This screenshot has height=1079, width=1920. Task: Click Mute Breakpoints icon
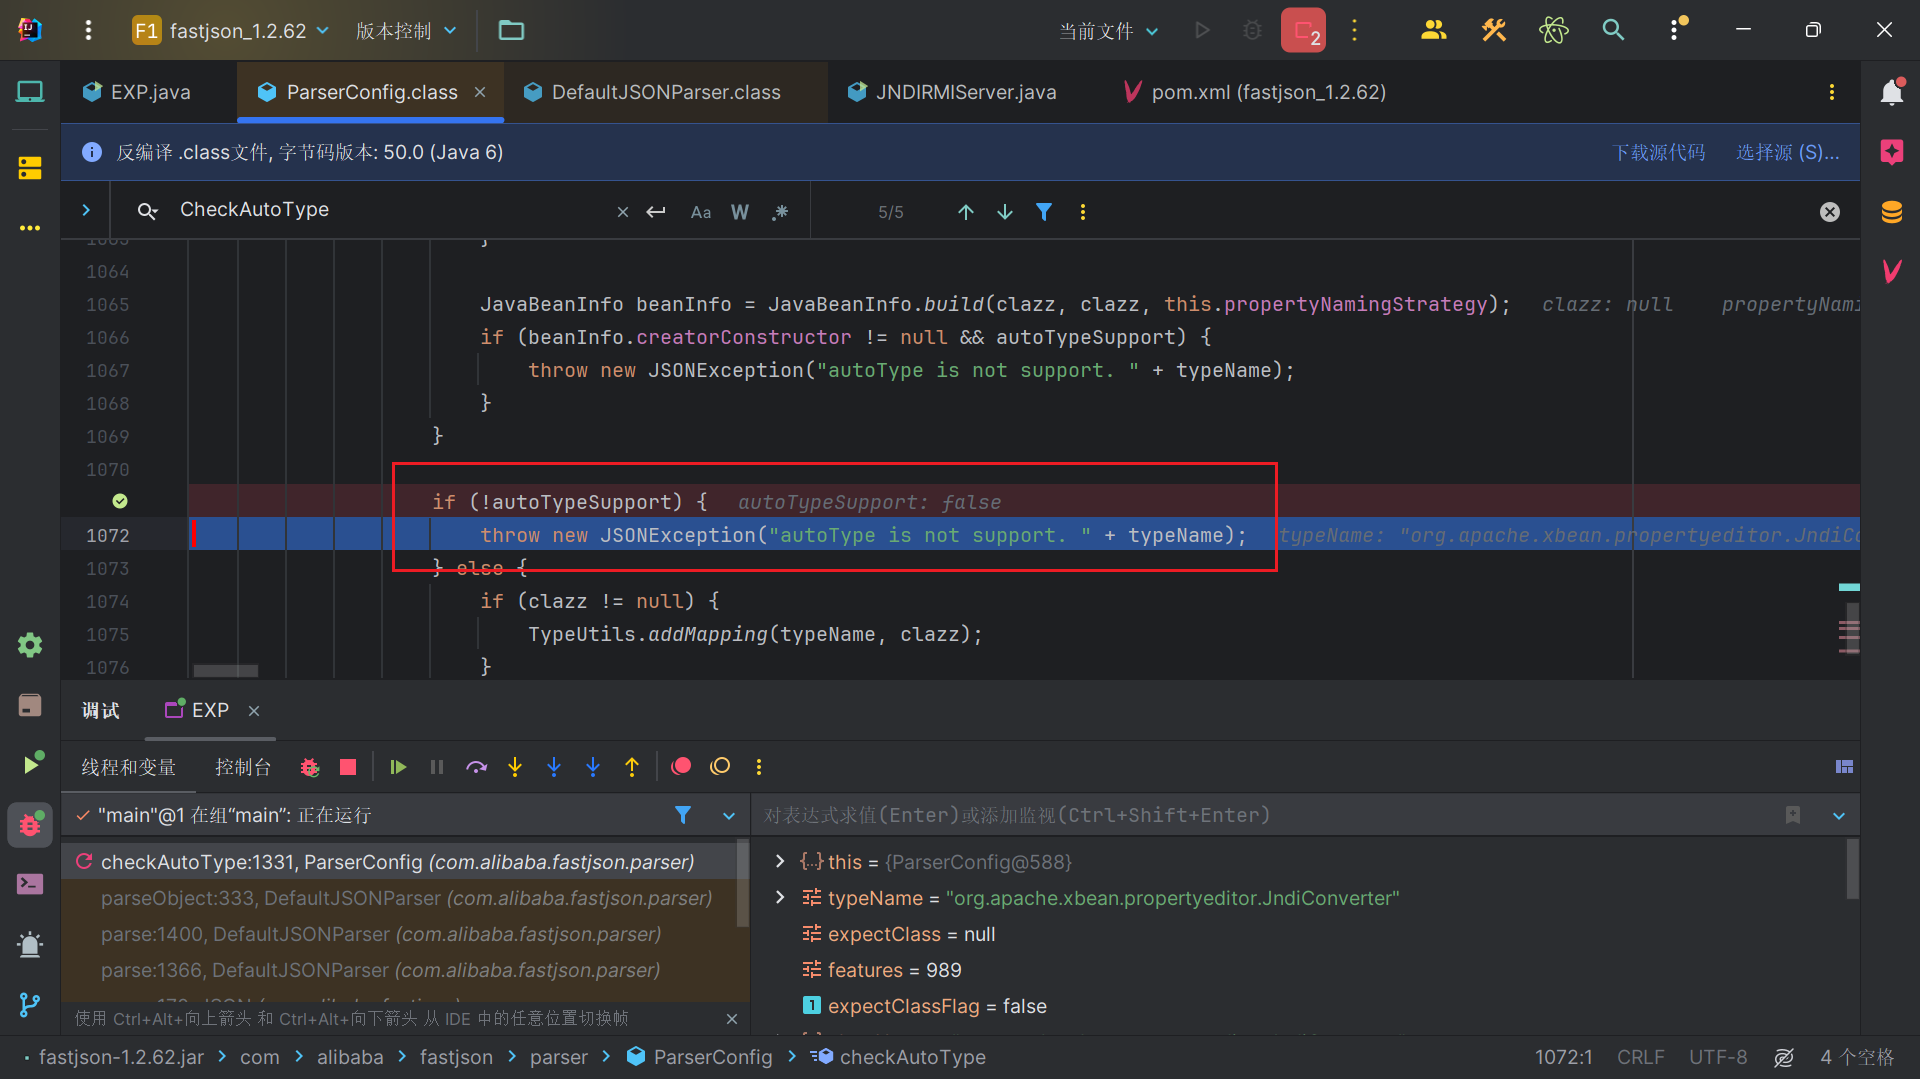point(720,767)
